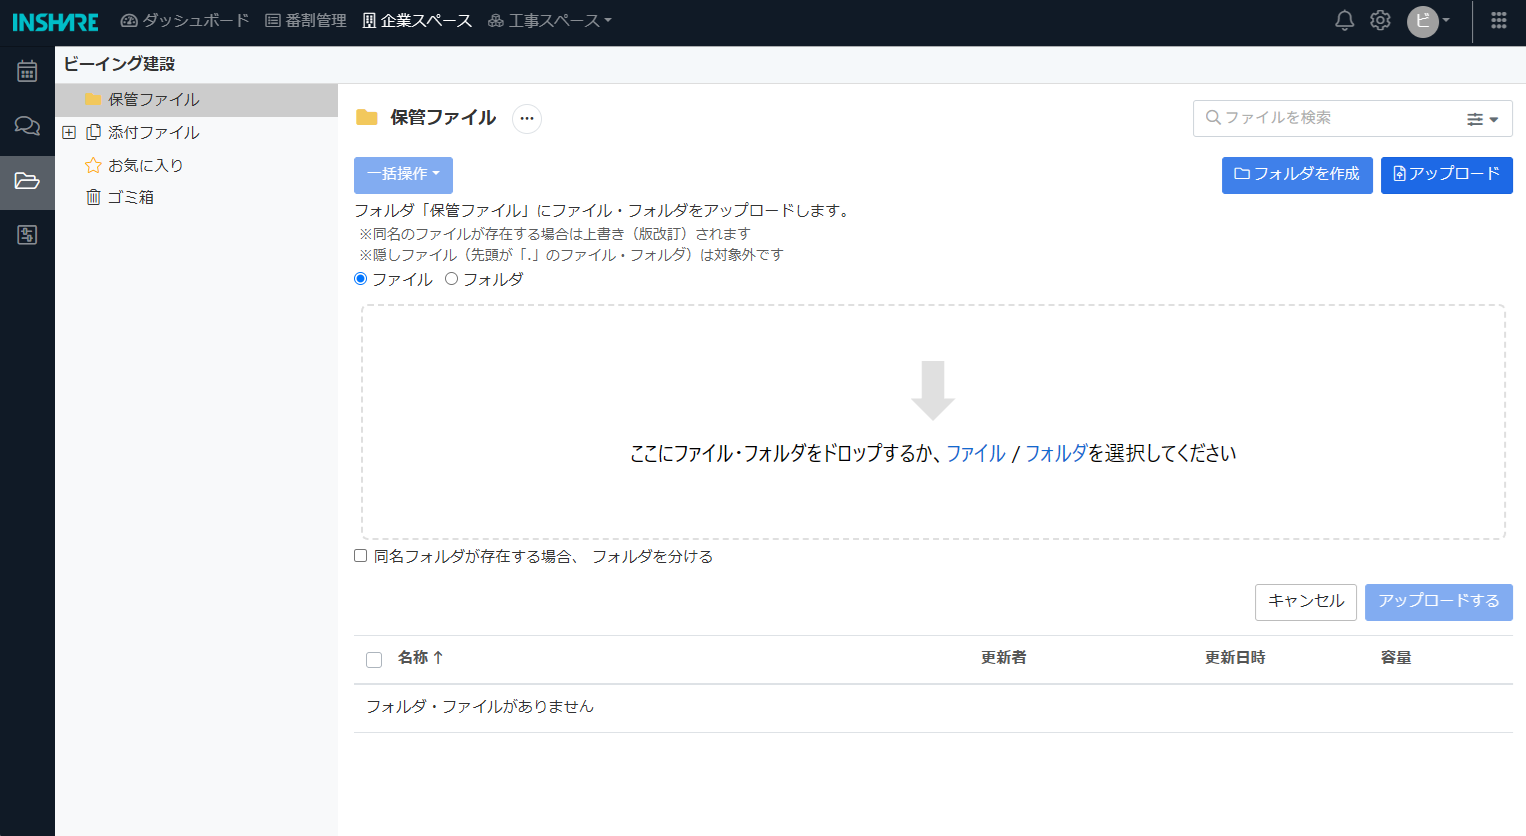
Task: Click the blue アップロード button
Action: click(x=1446, y=175)
